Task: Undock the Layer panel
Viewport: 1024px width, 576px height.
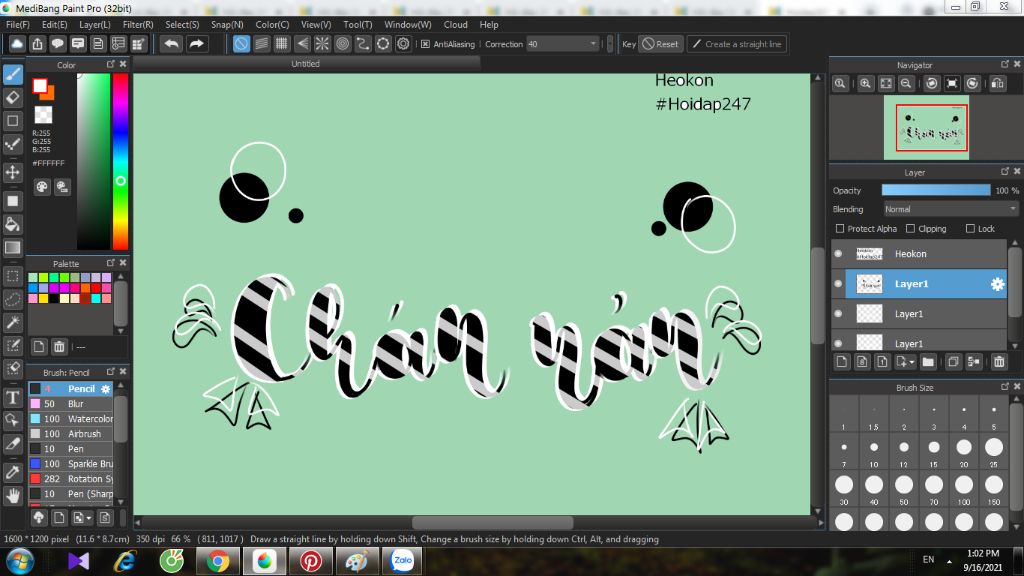Action: [1004, 171]
